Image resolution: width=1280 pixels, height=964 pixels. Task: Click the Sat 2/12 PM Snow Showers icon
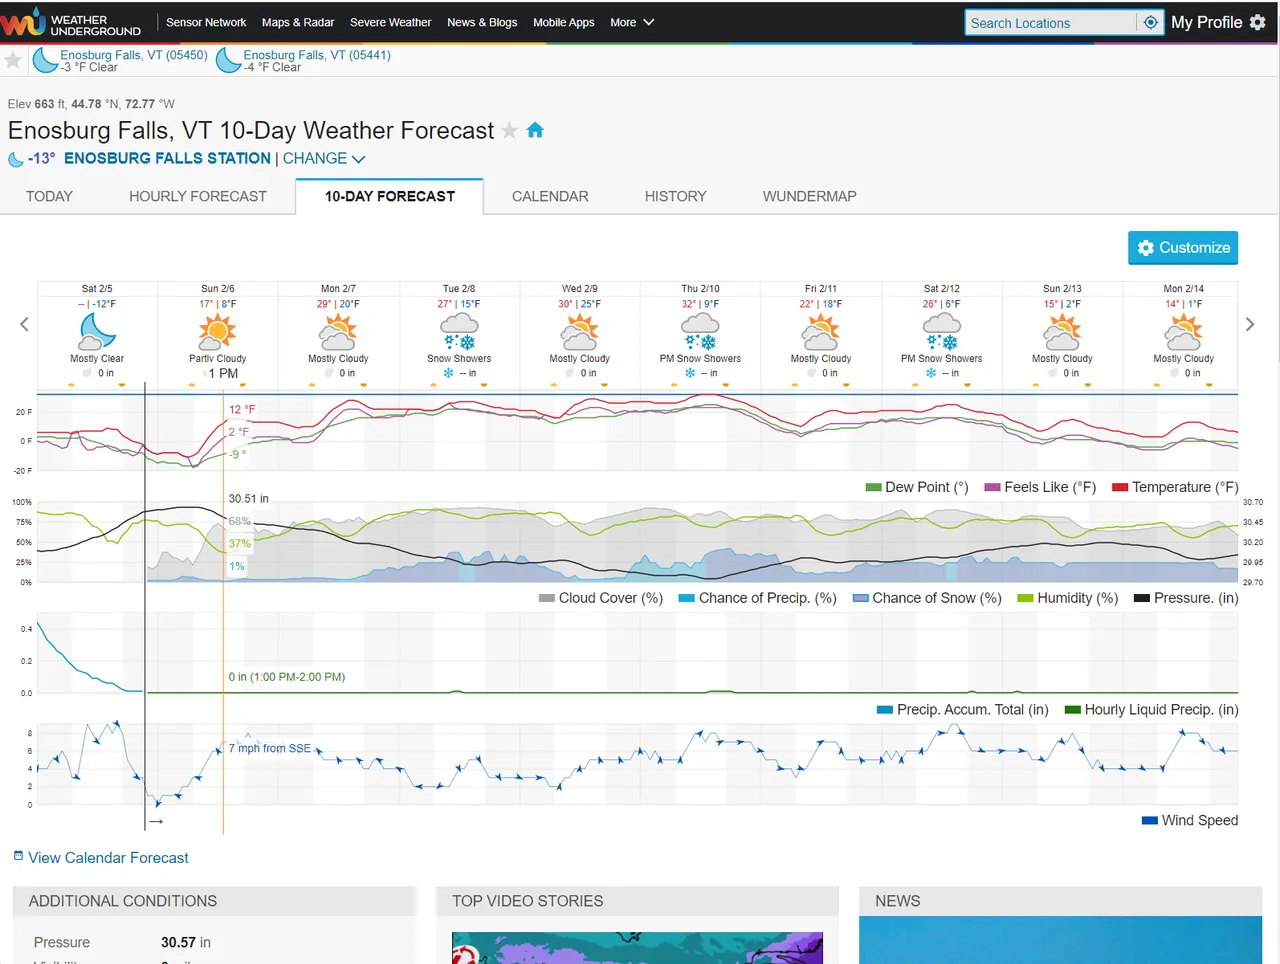click(942, 329)
